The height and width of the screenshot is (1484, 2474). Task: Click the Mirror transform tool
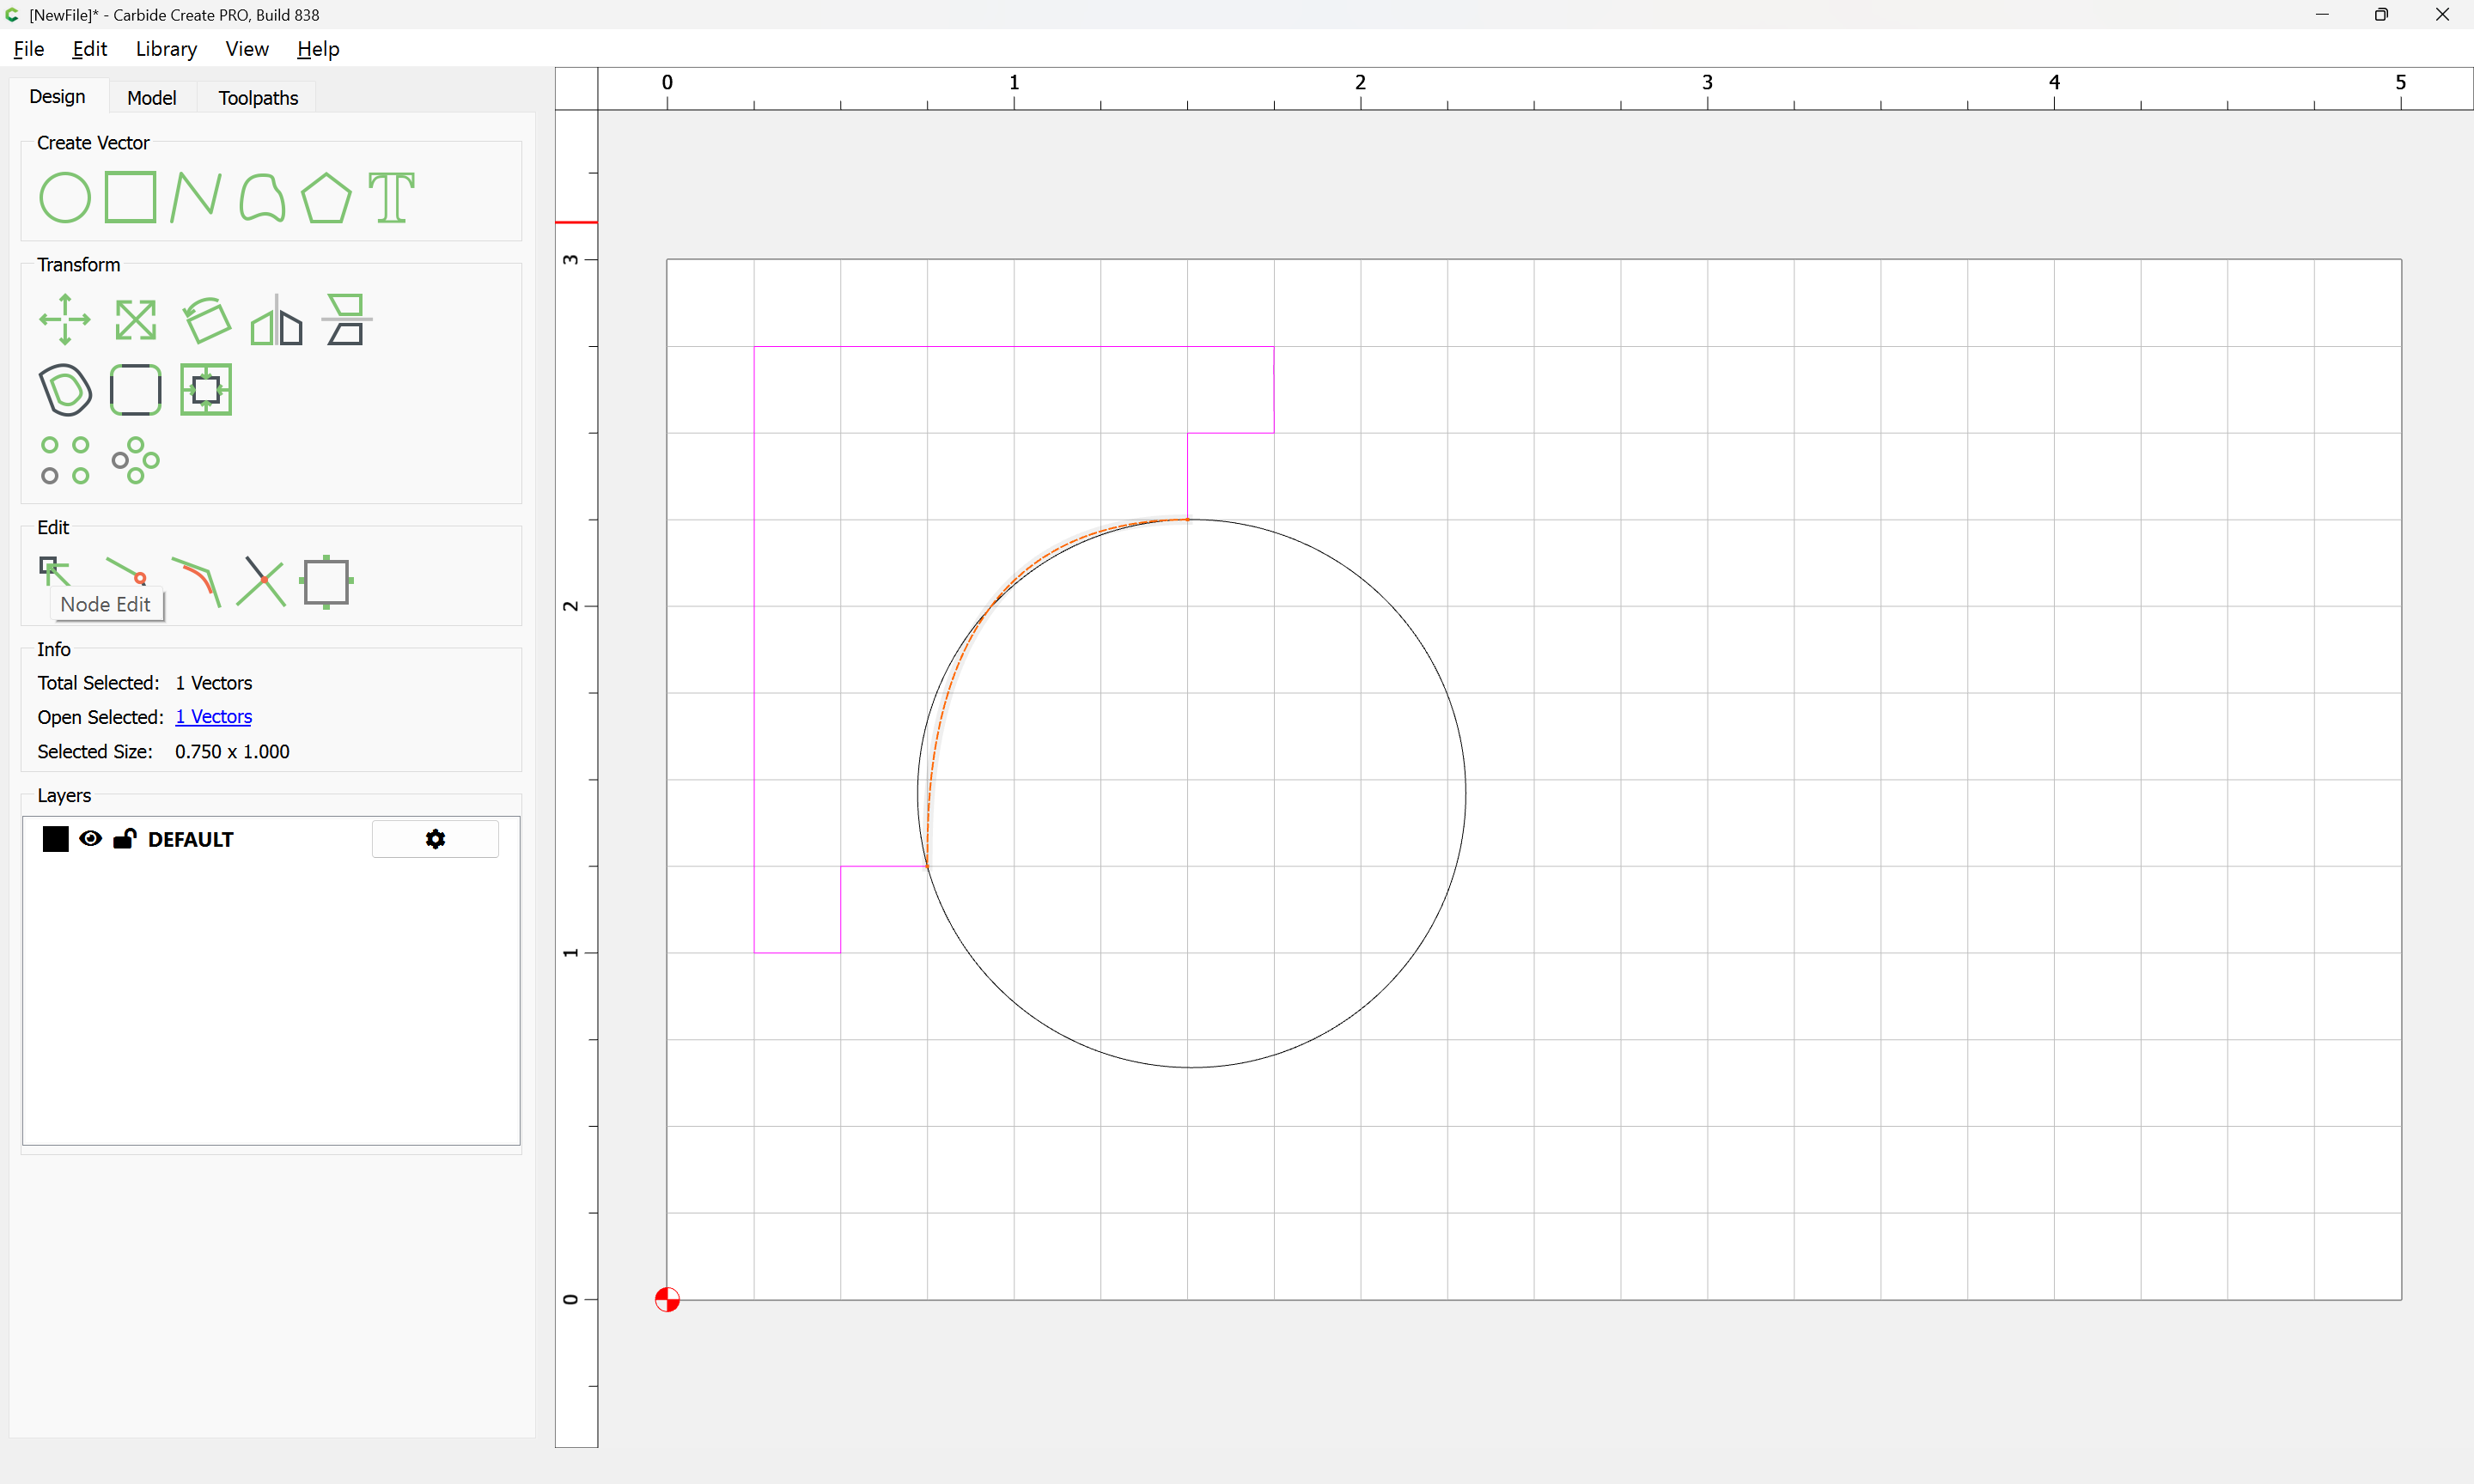(276, 320)
